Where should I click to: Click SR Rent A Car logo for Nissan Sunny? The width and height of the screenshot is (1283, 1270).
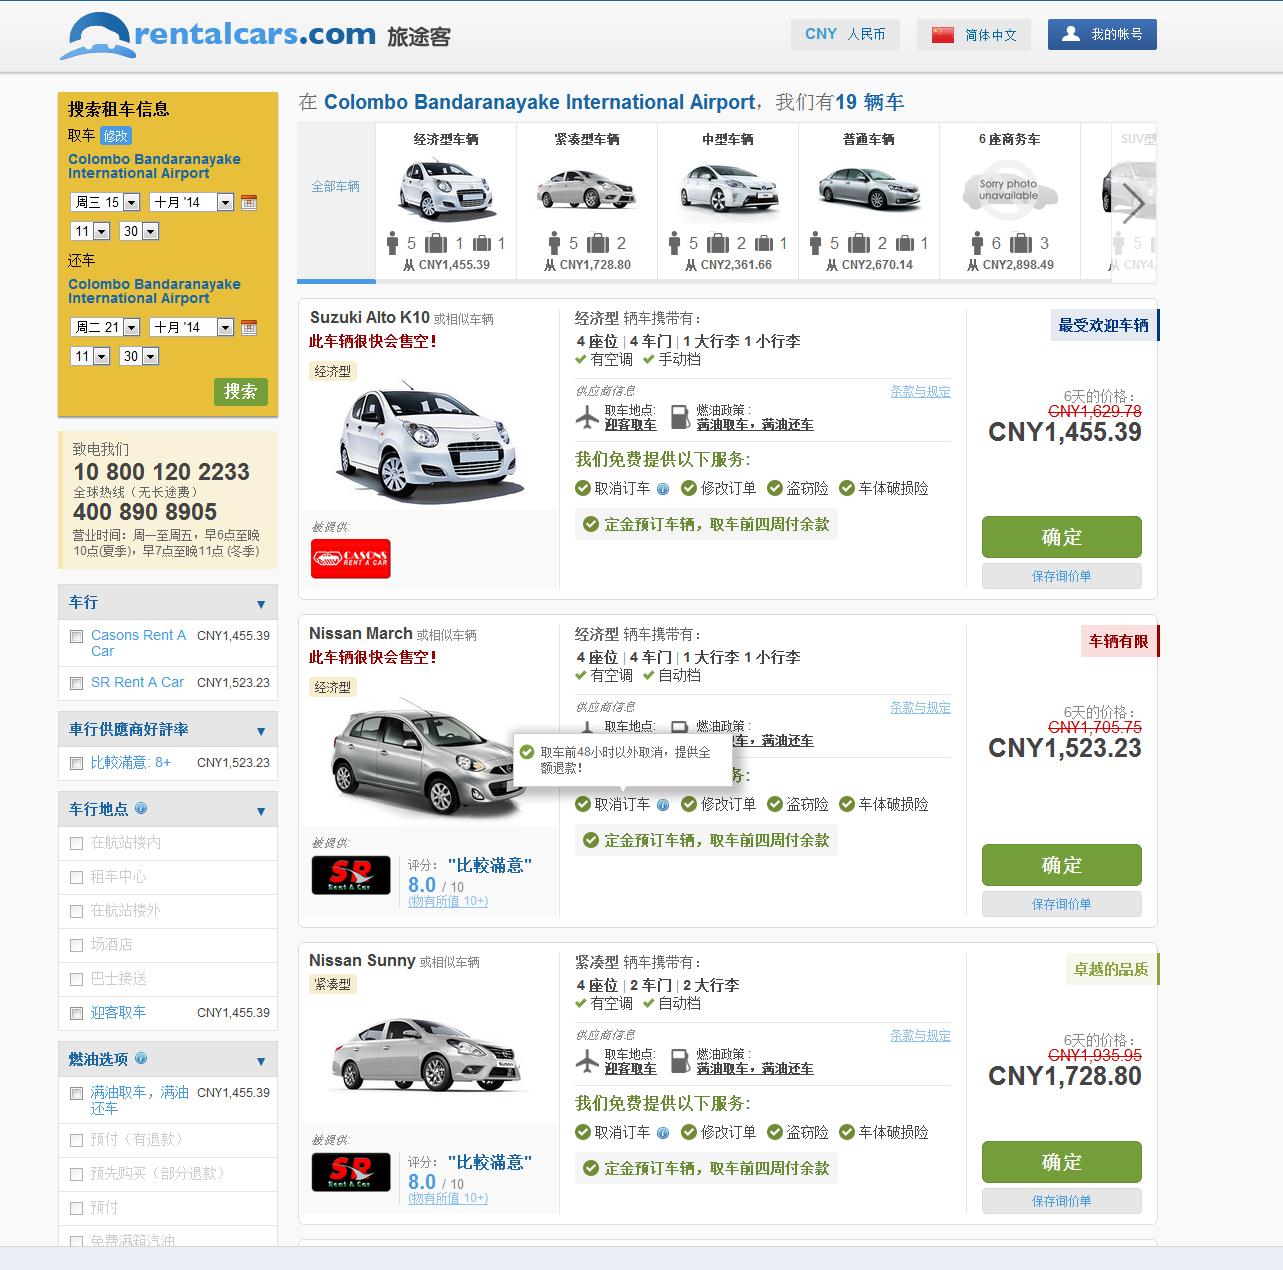(x=350, y=1172)
